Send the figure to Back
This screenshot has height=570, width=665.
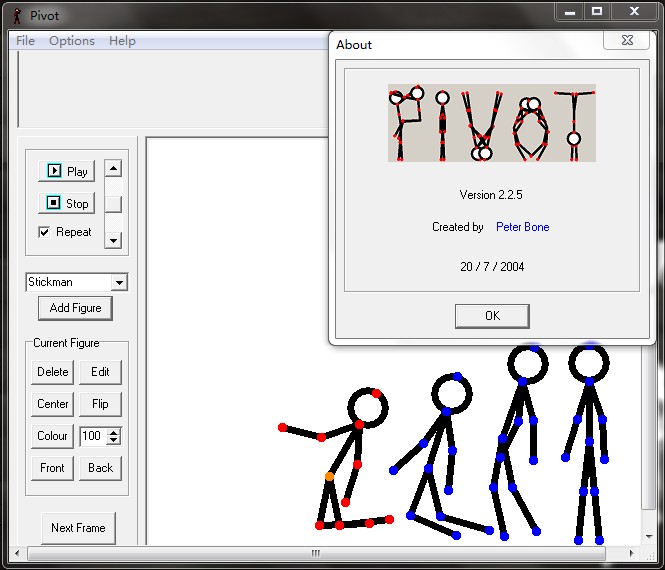[x=100, y=468]
